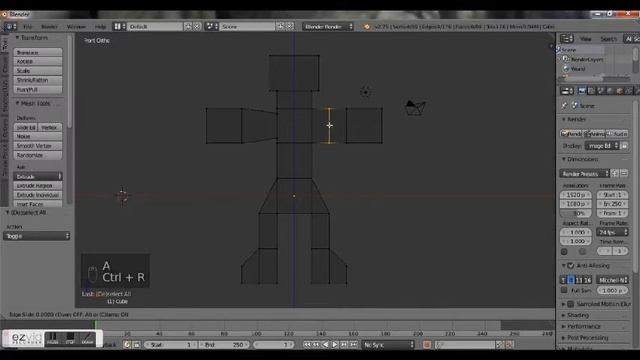Open the Blender Render engine dropdown
The image size is (640, 360).
click(328, 27)
